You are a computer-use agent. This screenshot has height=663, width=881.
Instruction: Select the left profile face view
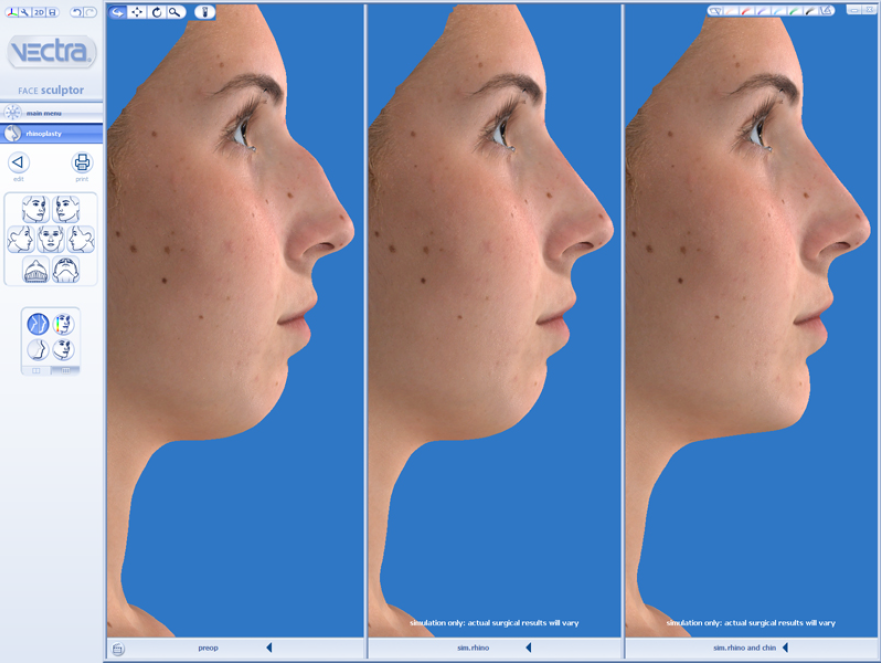(x=81, y=239)
